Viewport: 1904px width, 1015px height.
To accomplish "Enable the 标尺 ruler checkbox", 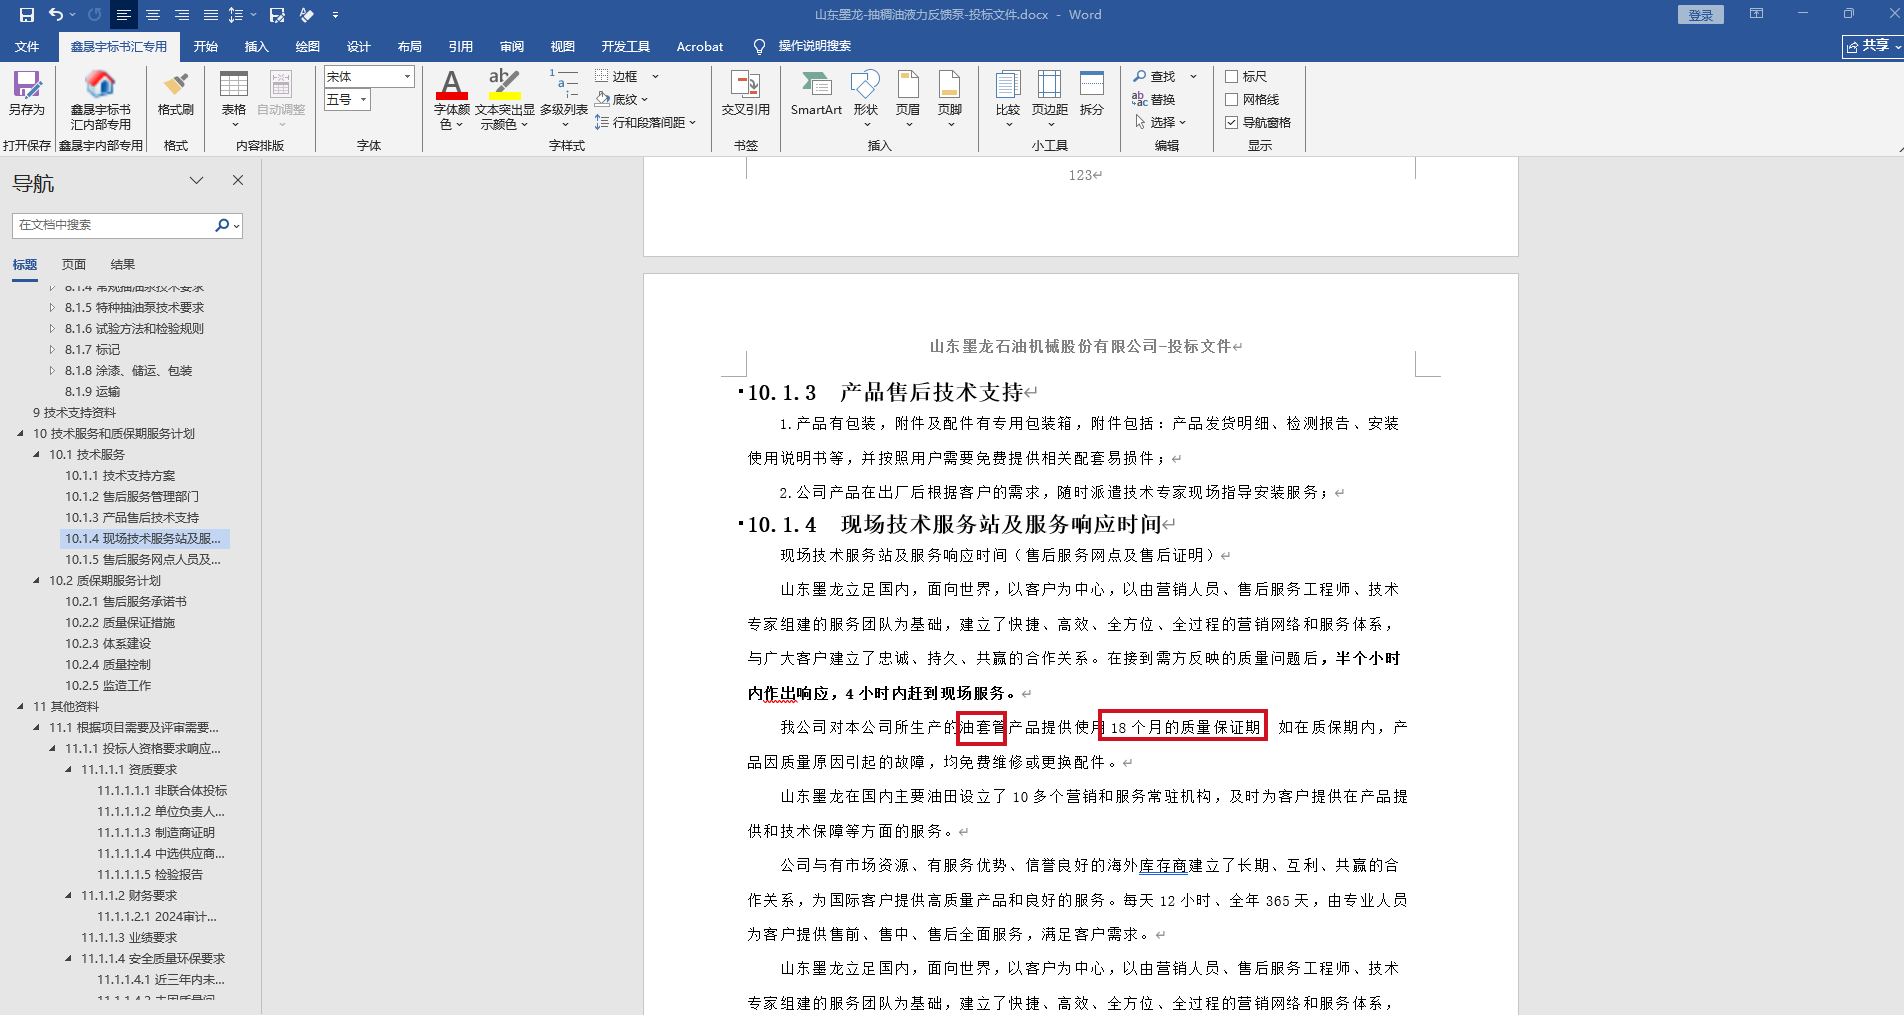I will tap(1232, 76).
